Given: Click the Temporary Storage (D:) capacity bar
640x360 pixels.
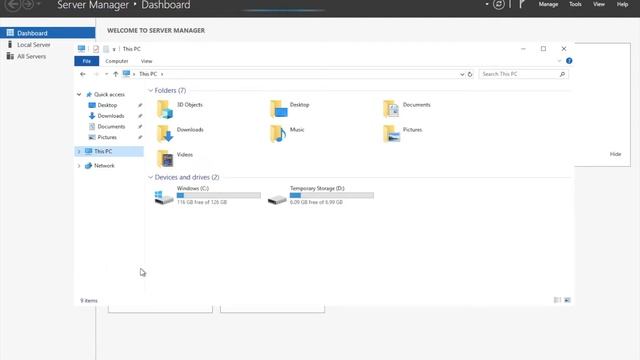Looking at the screenshot, I should click(x=332, y=196).
